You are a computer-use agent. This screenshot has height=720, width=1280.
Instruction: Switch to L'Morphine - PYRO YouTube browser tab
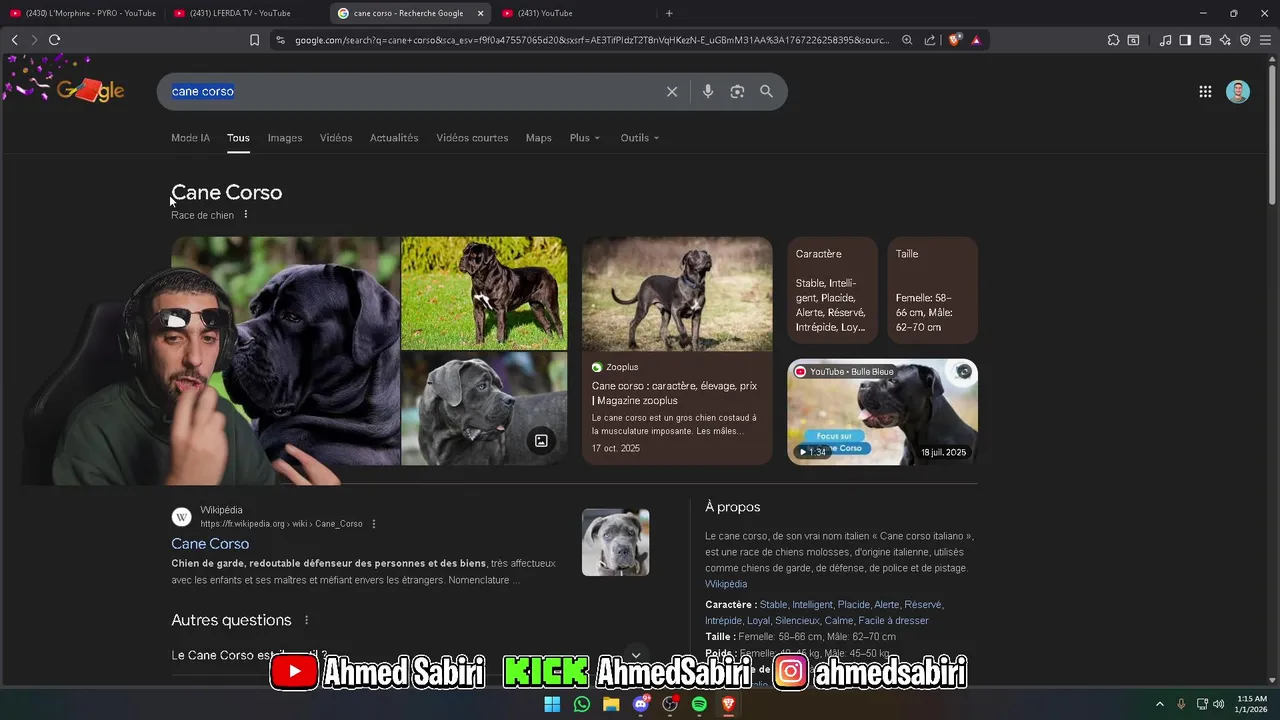point(82,13)
